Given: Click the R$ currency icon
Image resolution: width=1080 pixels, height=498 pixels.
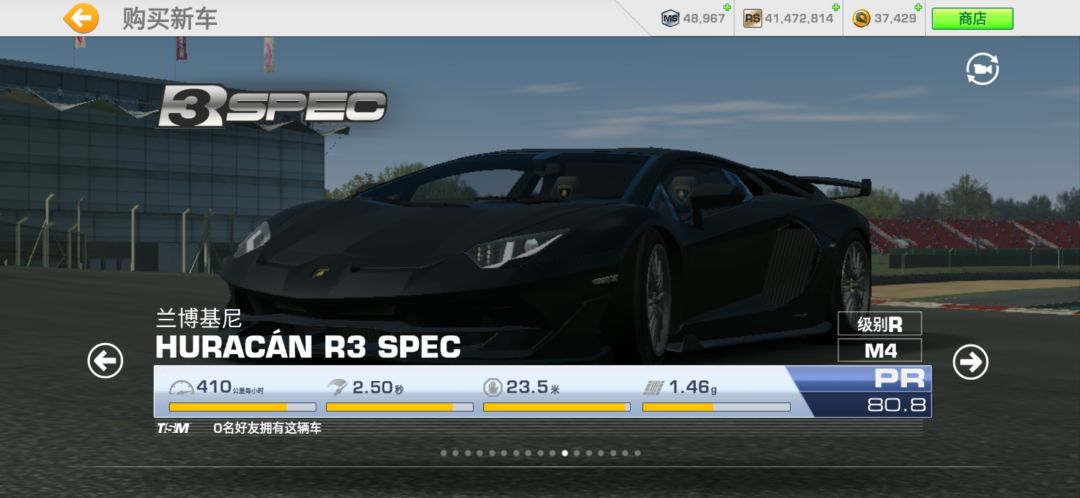Looking at the screenshot, I should pyautogui.click(x=752, y=19).
